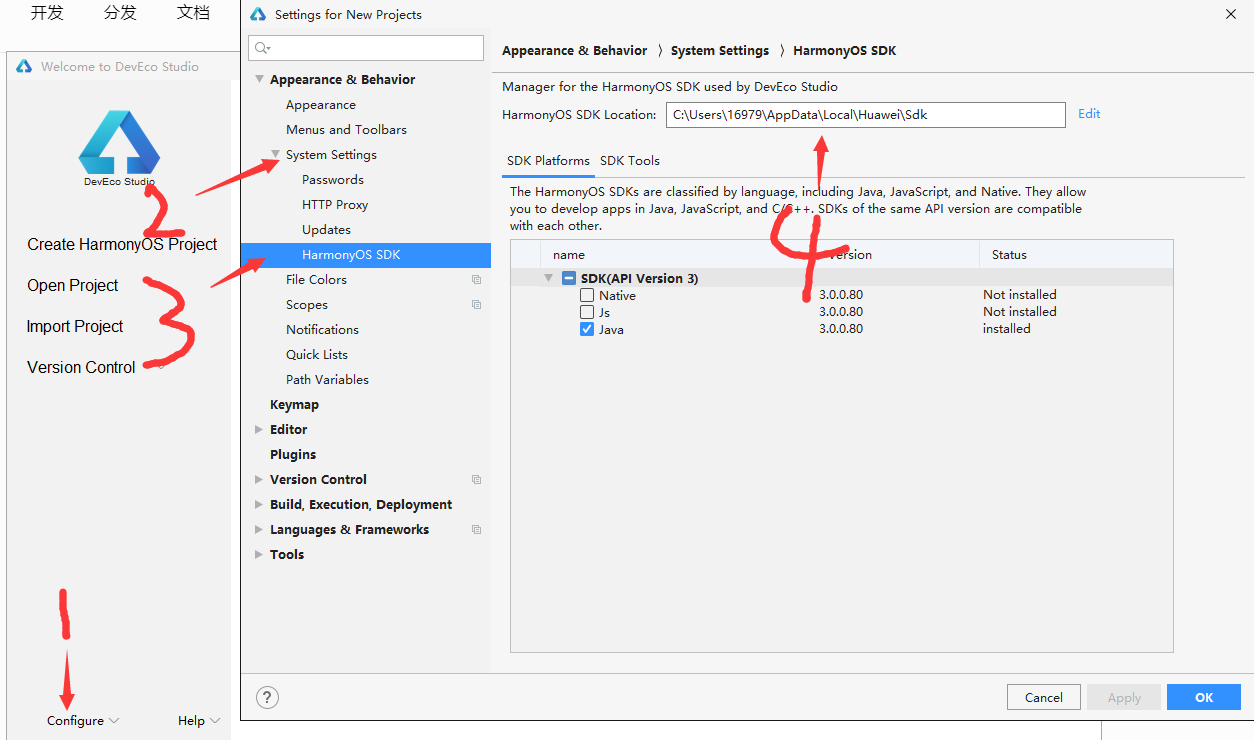
Task: Click Version Control in Welcome window
Action: 81,368
